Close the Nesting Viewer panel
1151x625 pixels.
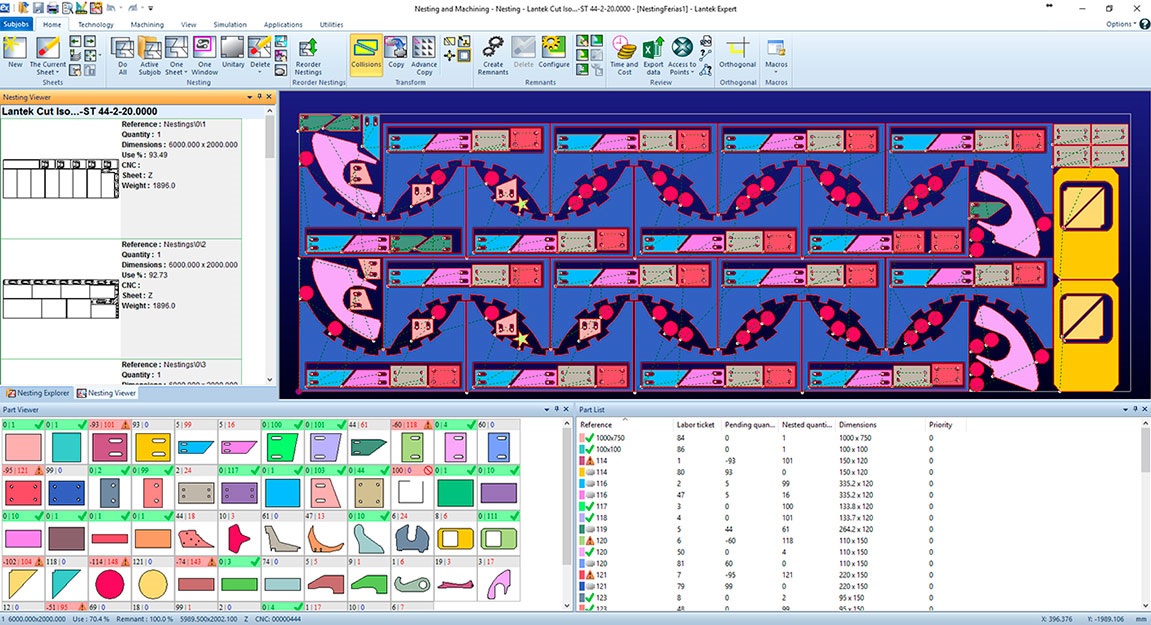coord(269,97)
